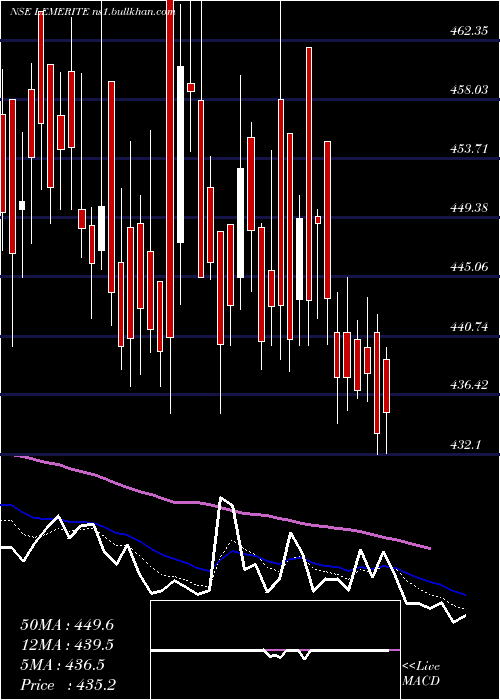This screenshot has width=500, height=700.
Task: Click the 5MA : 436.5 value
Action: (62, 665)
